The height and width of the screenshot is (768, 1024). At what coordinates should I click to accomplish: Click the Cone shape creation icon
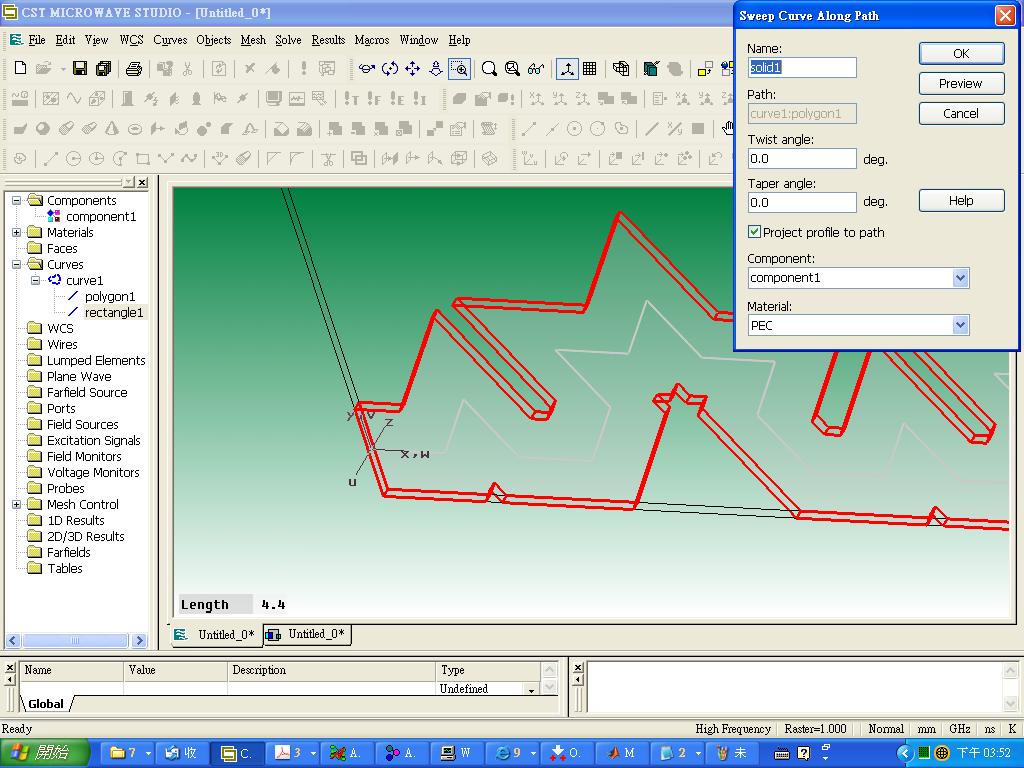(112, 129)
